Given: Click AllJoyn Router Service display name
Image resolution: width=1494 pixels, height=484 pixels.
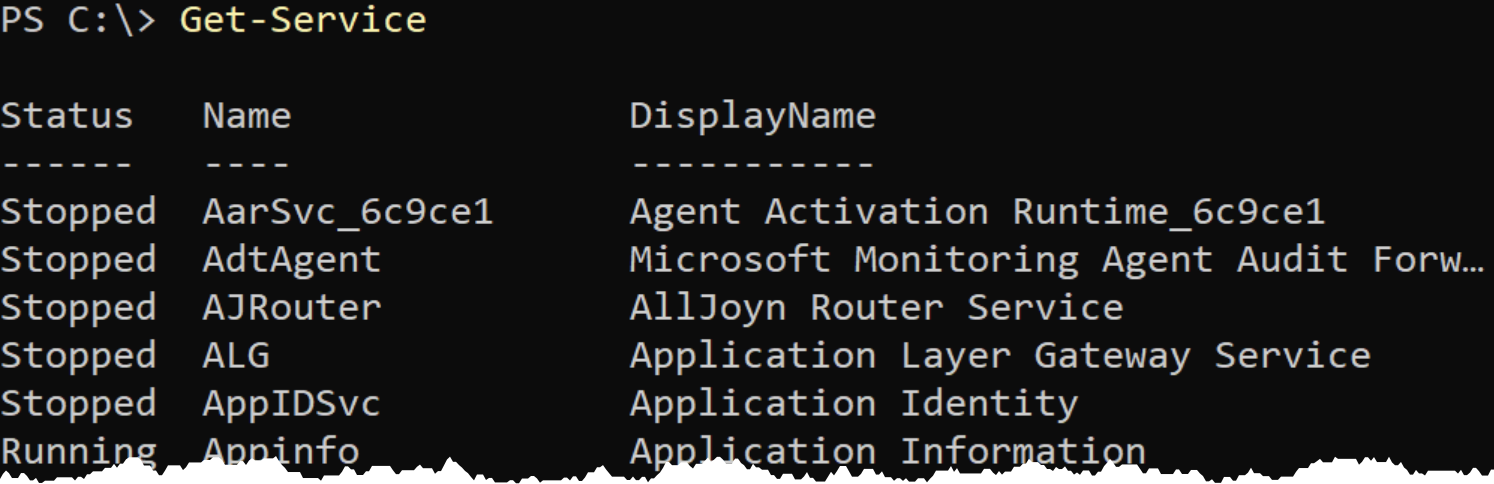Looking at the screenshot, I should (x=876, y=308).
